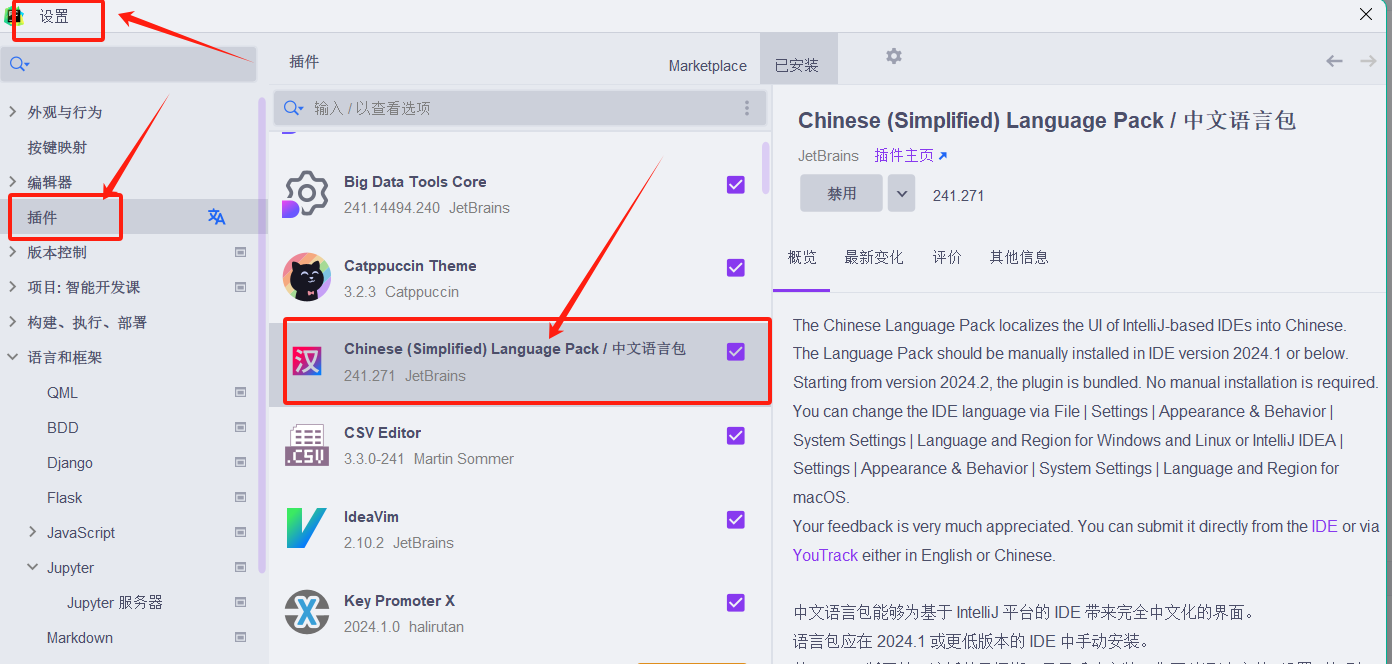
Task: Expand the JavaScript tree node
Action: 32,532
